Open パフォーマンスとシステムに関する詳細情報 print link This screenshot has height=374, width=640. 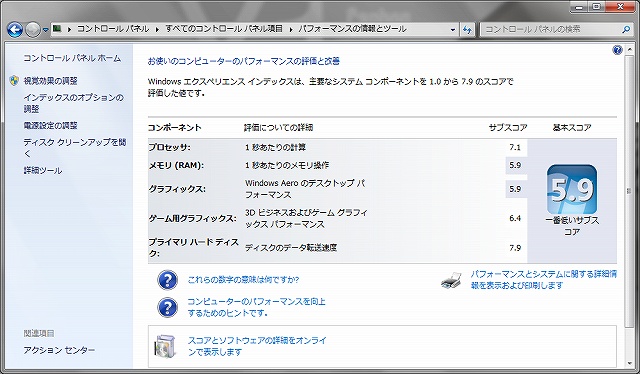(544, 280)
